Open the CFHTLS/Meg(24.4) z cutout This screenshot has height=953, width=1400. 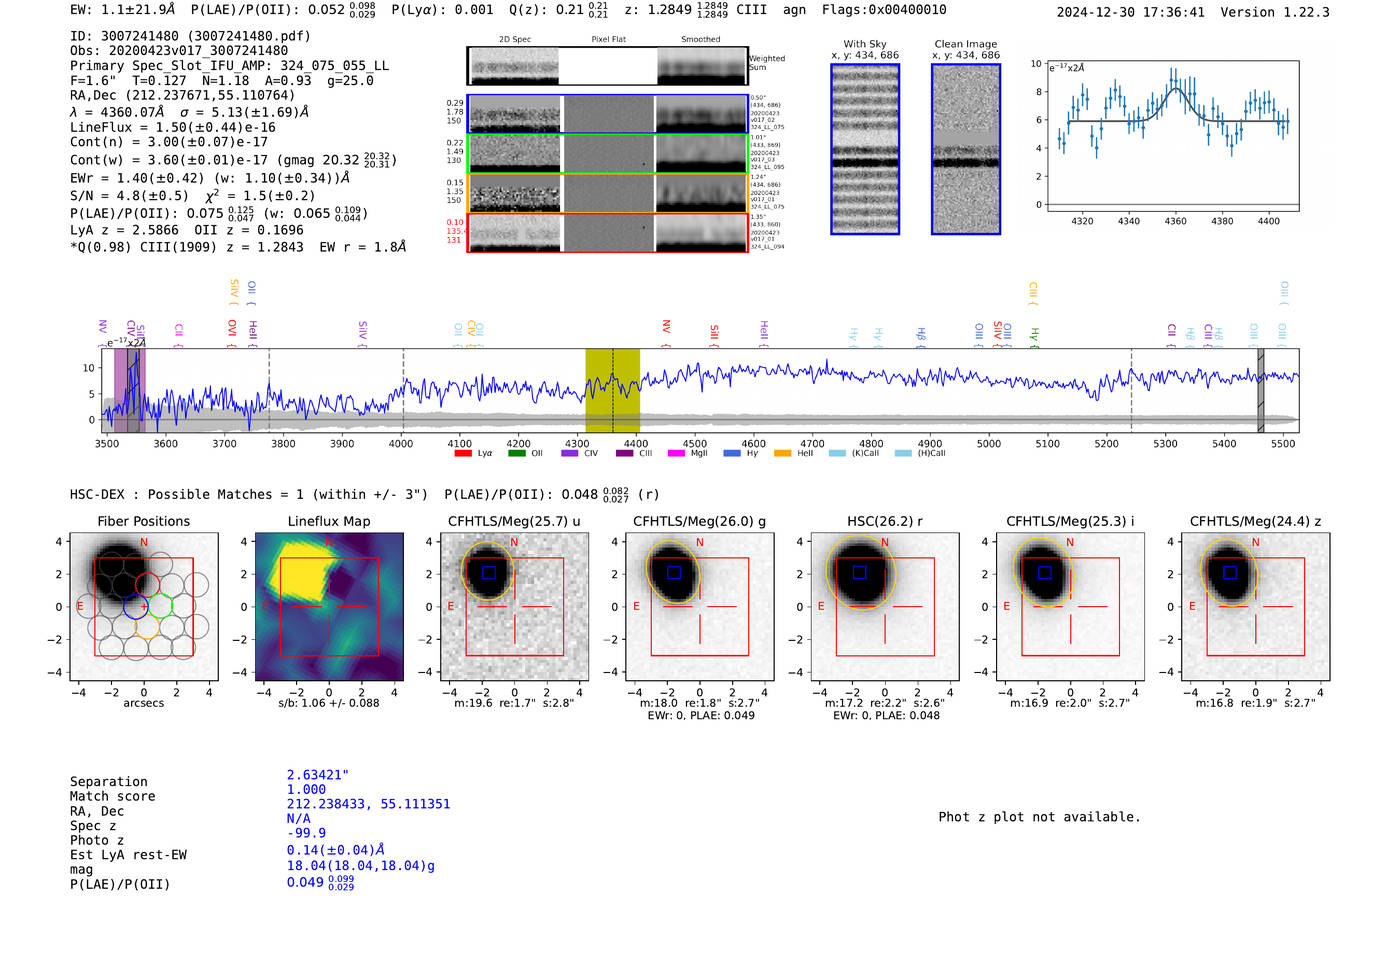click(1255, 606)
